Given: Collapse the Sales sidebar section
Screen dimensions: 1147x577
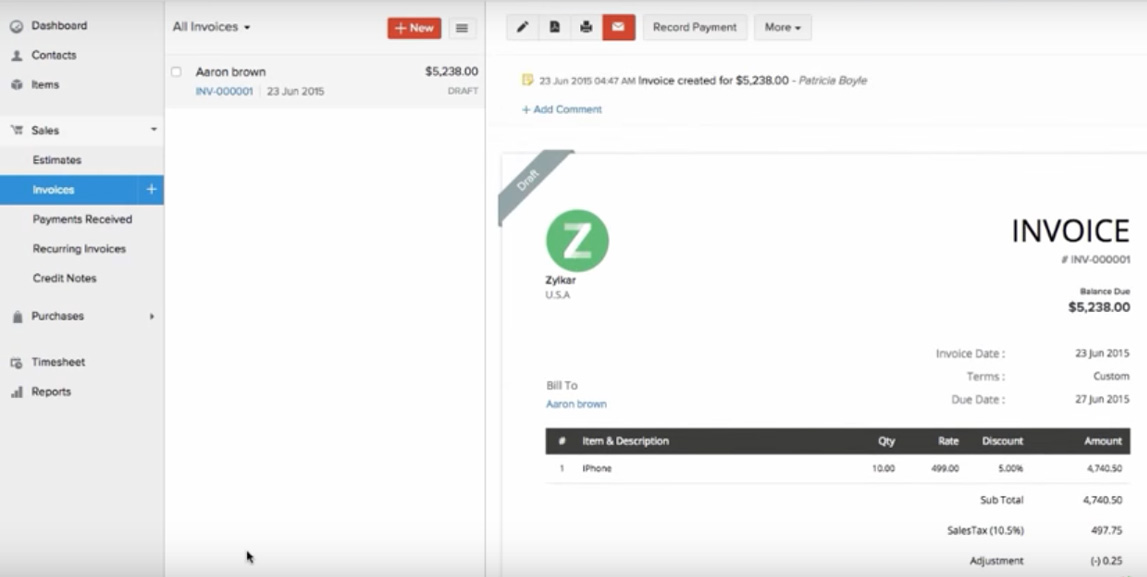Looking at the screenshot, I should coord(153,130).
